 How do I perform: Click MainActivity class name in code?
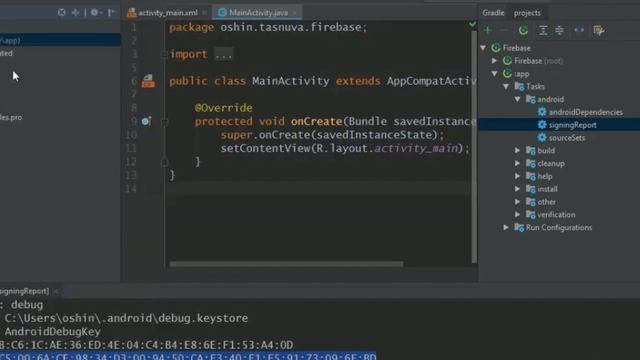(x=291, y=81)
